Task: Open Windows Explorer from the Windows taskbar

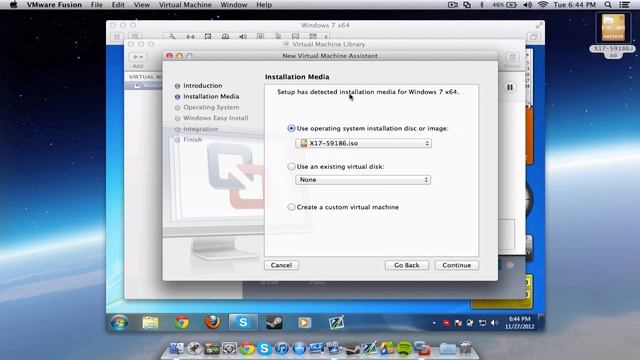Action: (x=150, y=322)
